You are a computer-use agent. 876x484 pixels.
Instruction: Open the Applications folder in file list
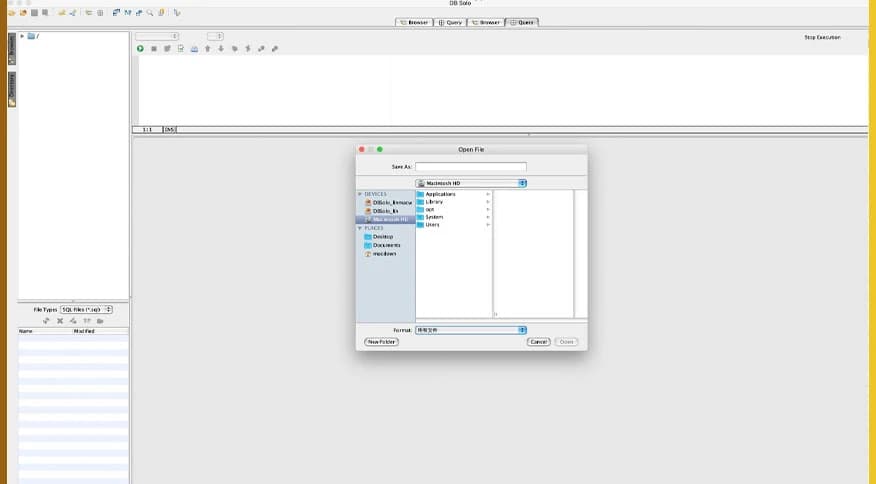point(440,194)
